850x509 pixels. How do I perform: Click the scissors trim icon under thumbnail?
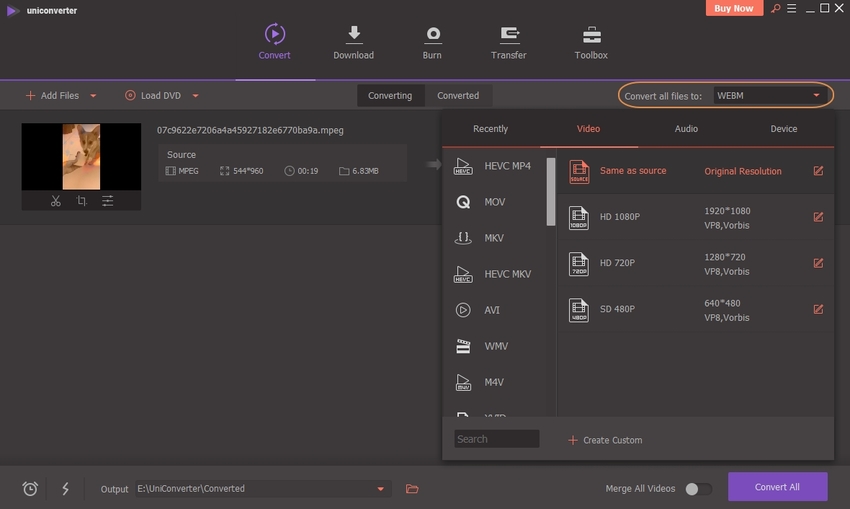(x=56, y=201)
